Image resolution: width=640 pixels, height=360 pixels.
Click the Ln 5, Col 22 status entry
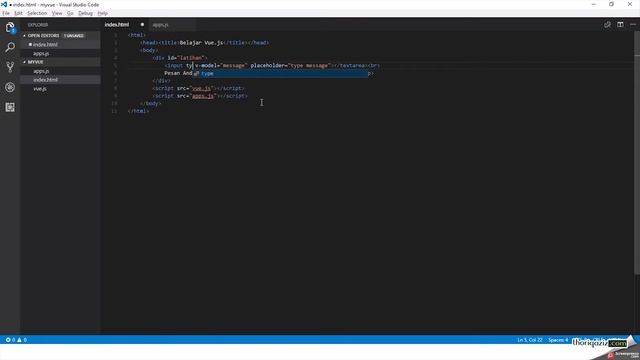click(530, 340)
